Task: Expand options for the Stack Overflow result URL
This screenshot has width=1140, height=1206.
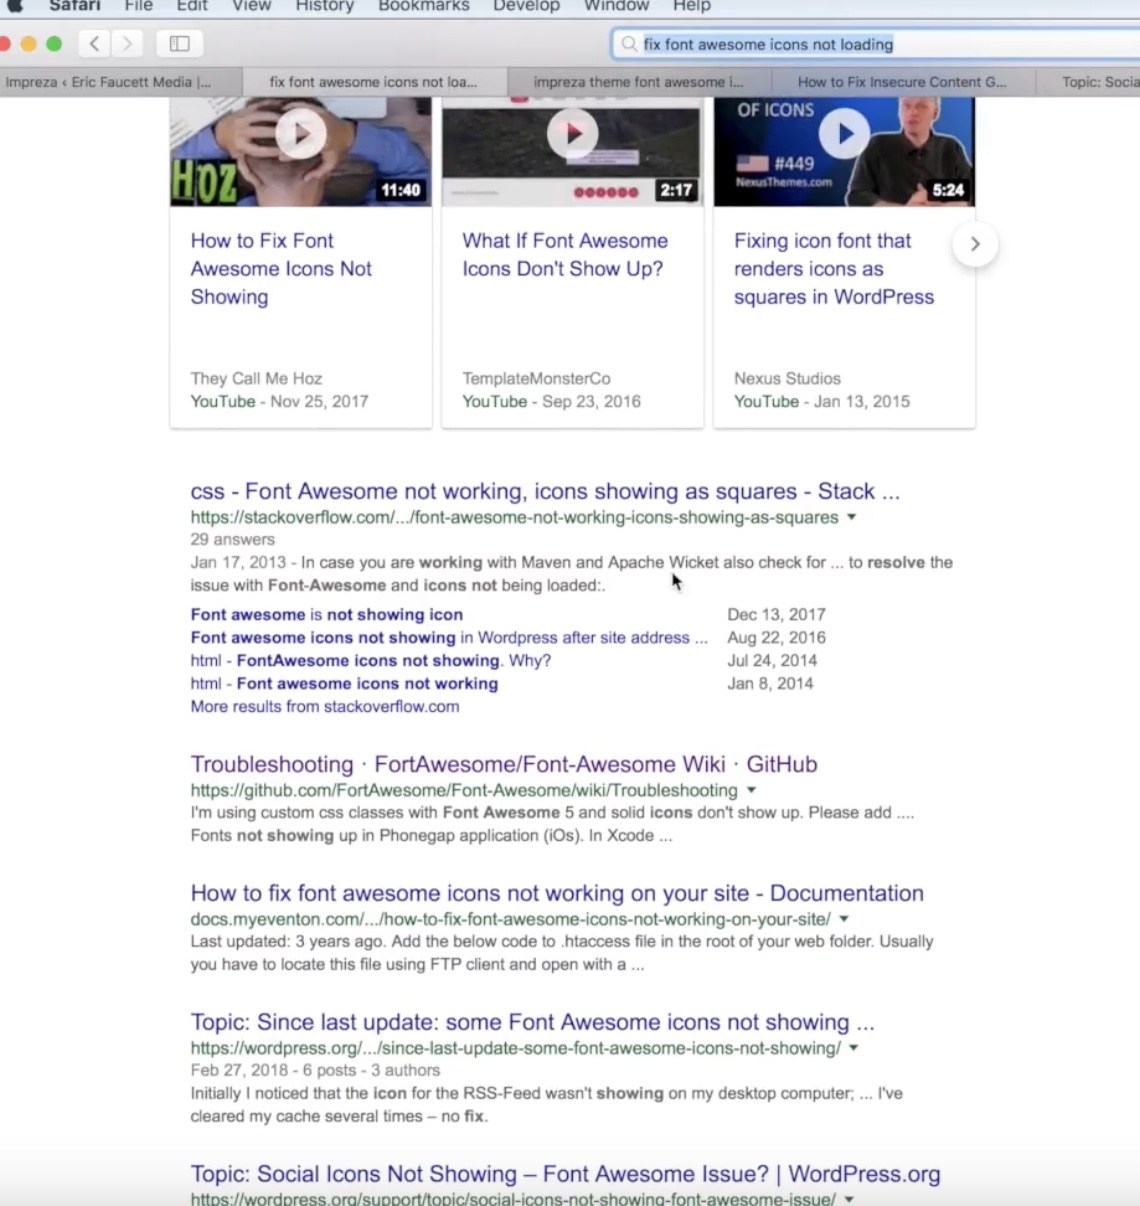Action: coord(851,518)
